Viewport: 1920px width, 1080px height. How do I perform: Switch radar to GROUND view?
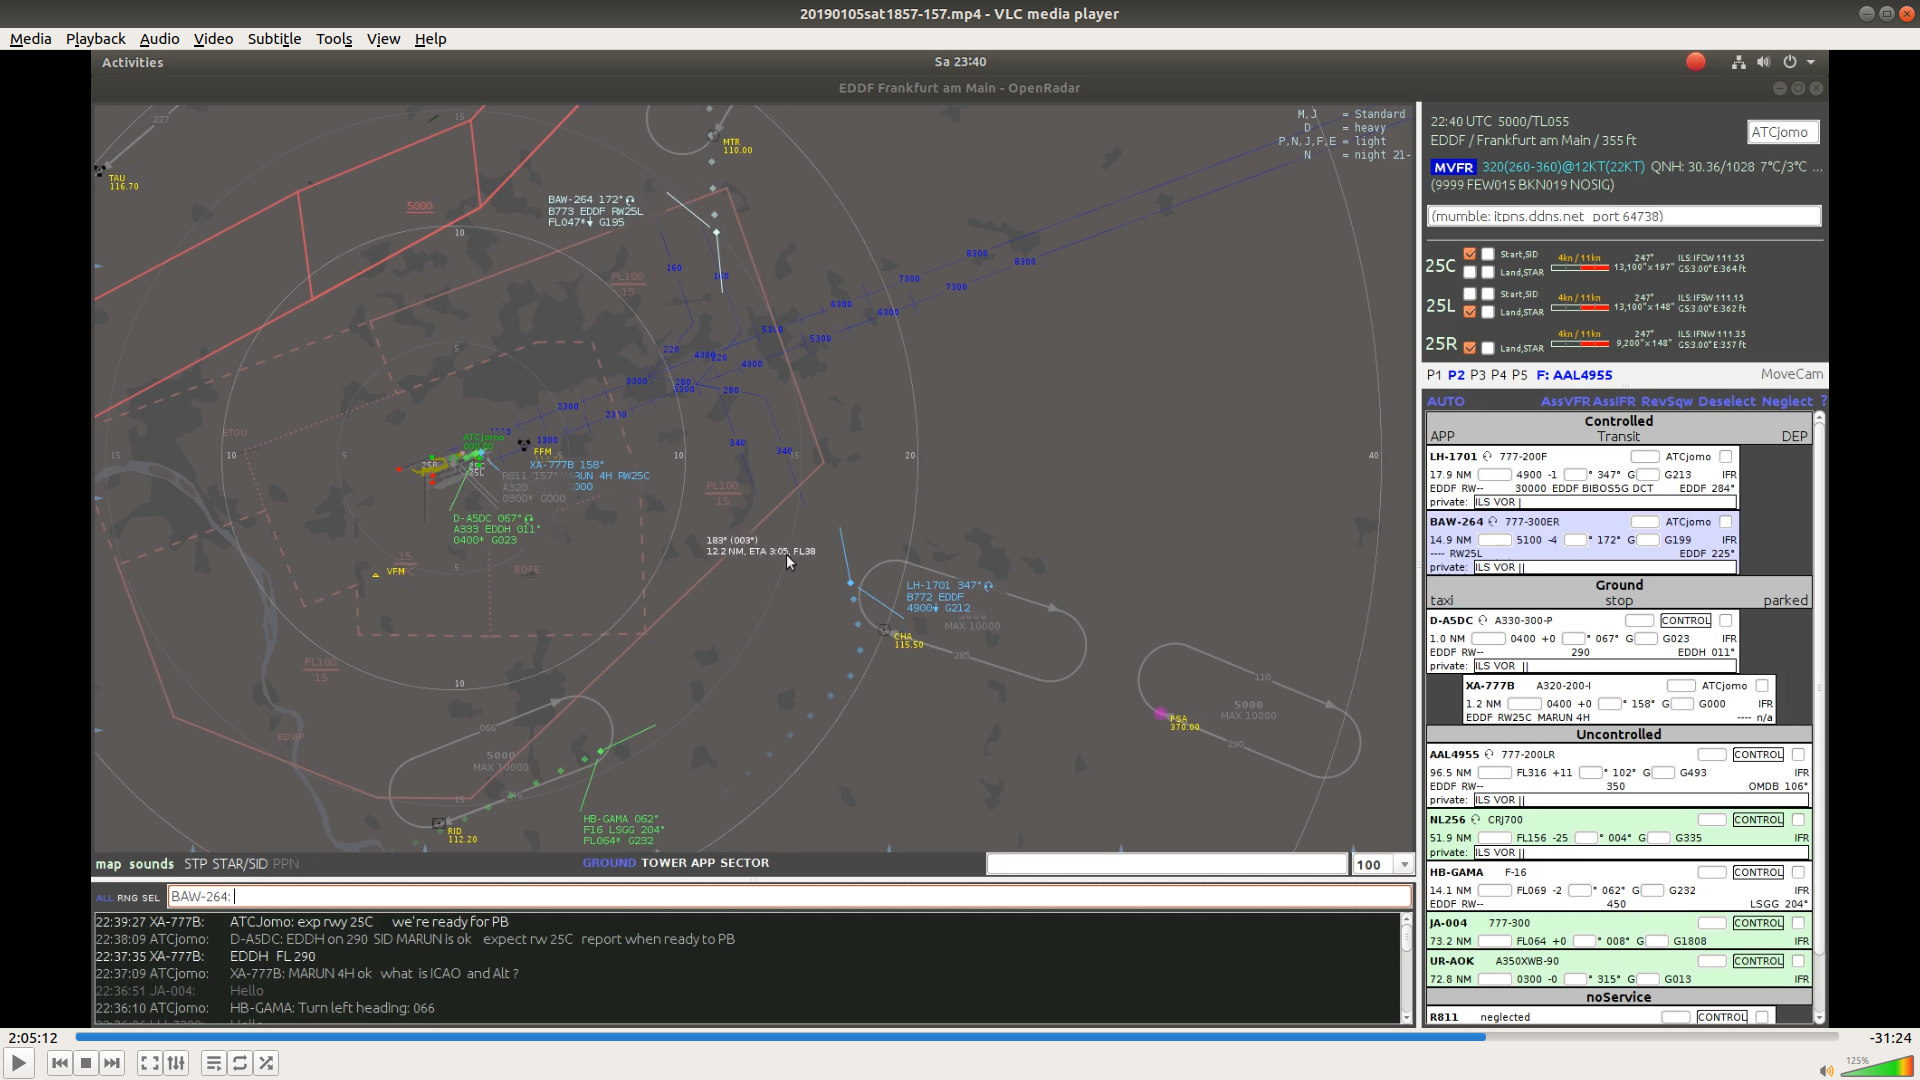[609, 863]
